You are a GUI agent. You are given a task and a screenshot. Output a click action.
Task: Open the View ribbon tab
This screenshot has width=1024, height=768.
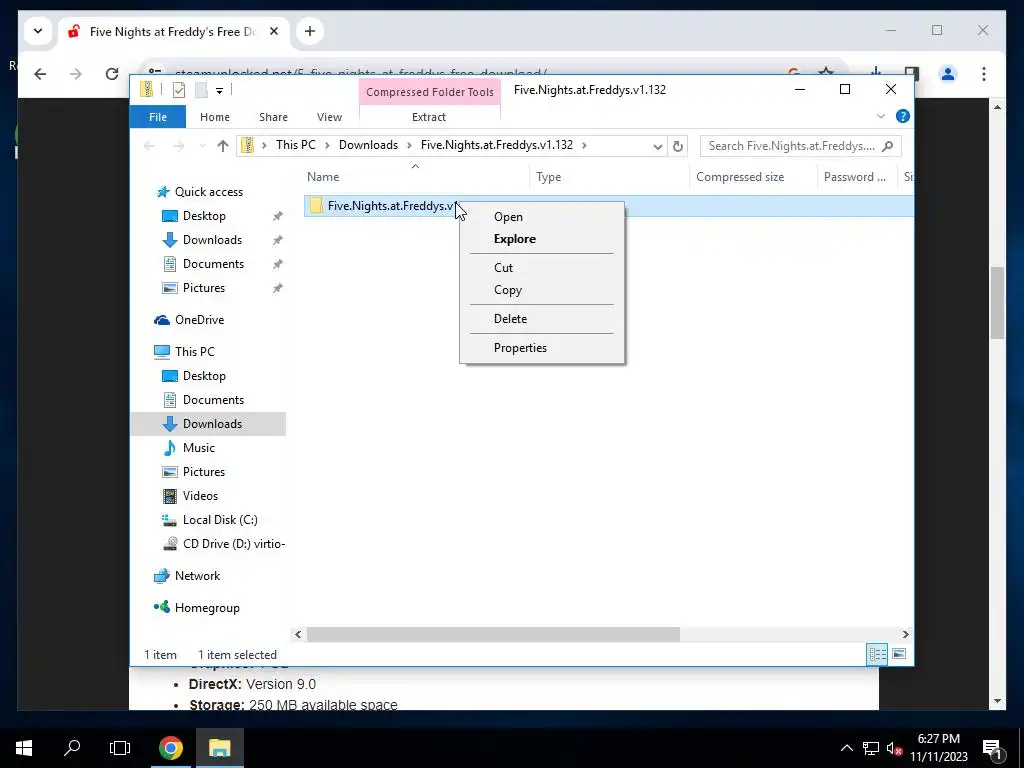[x=329, y=117]
